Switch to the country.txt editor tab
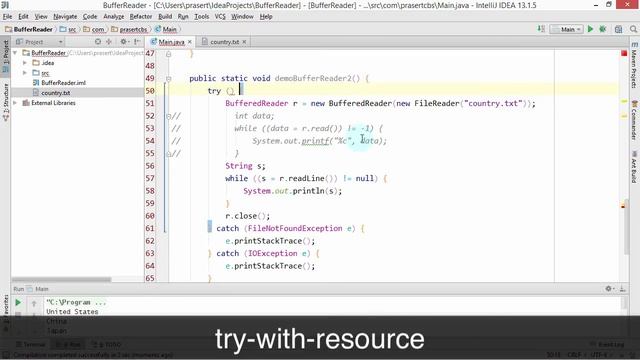The height and width of the screenshot is (360, 640). click(224, 42)
